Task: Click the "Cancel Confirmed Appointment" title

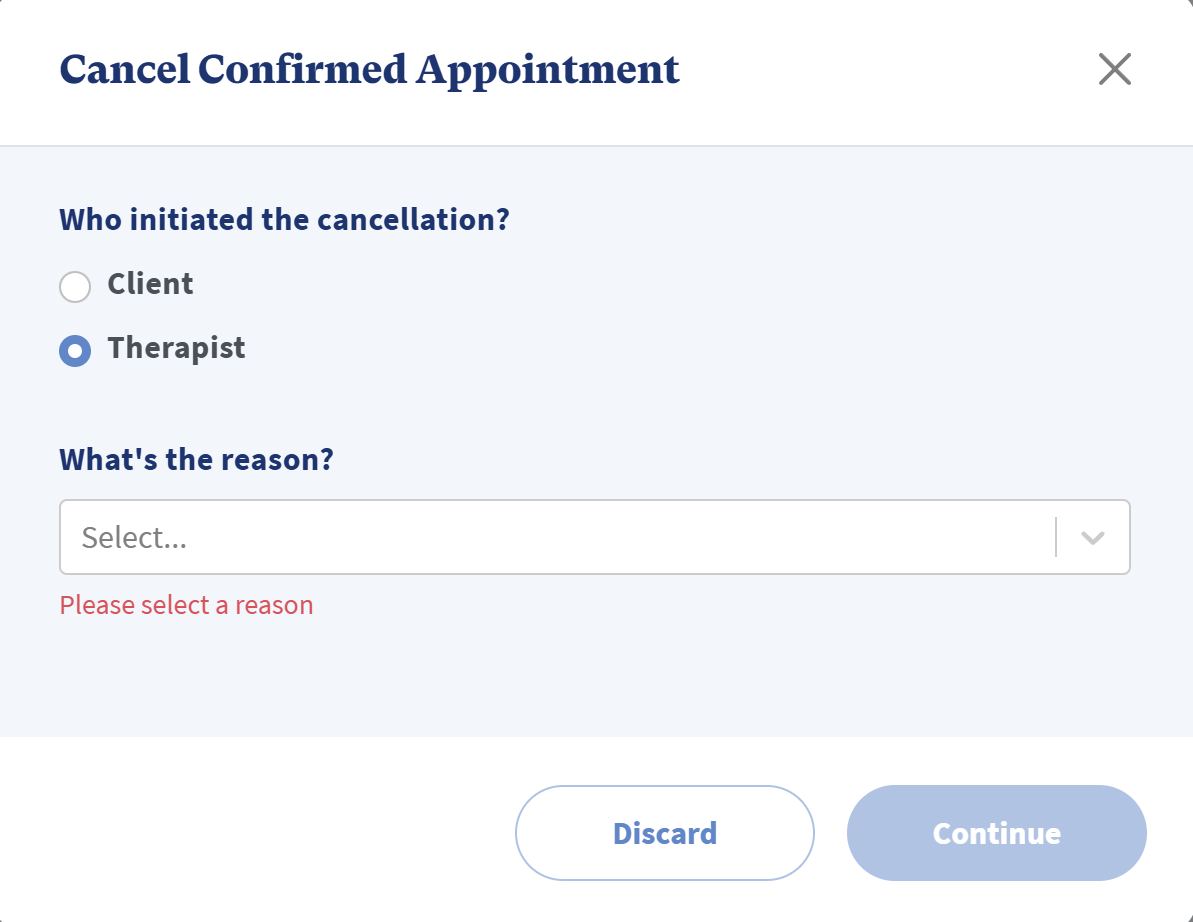Action: pos(369,69)
